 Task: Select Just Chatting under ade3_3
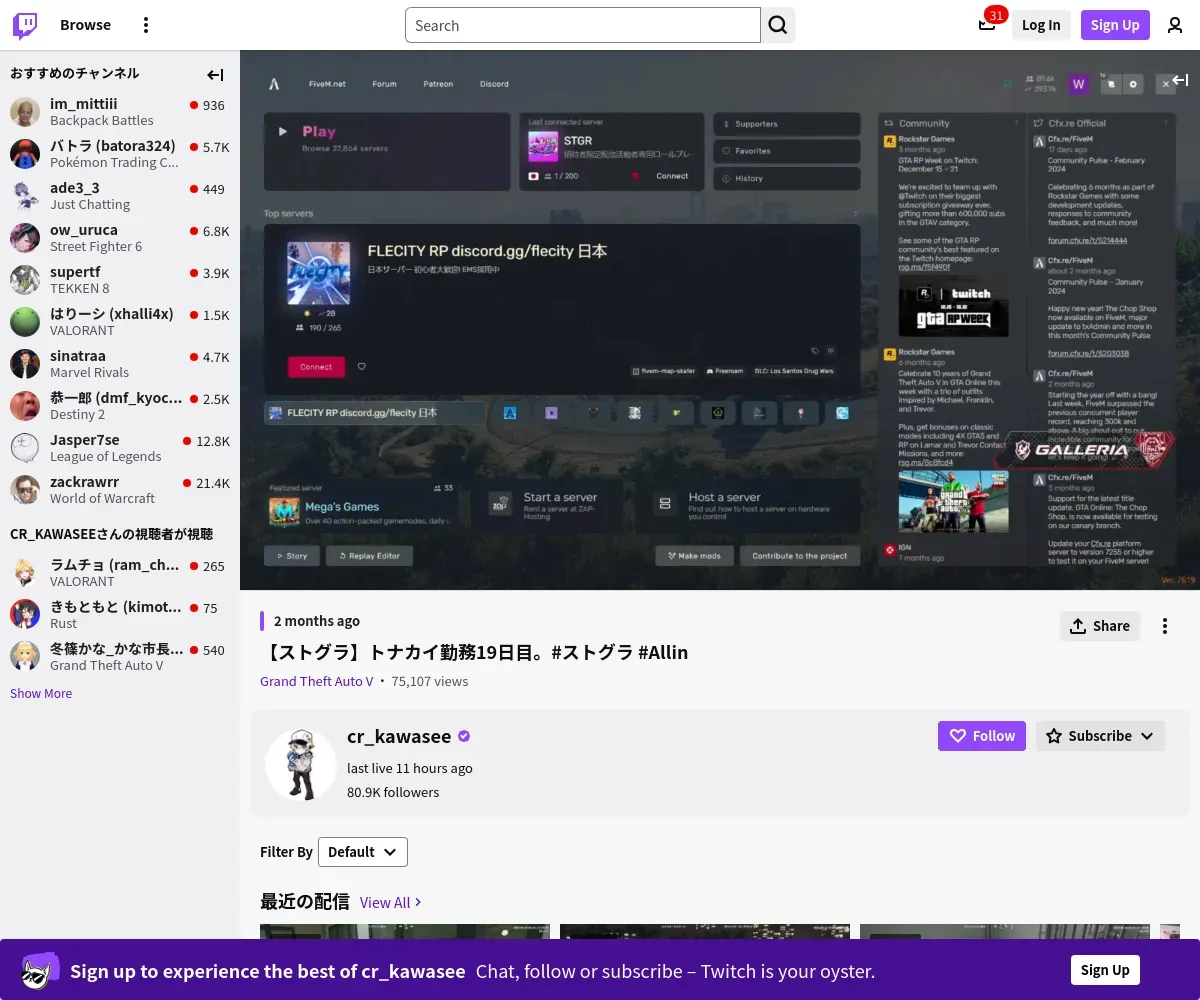click(x=90, y=204)
